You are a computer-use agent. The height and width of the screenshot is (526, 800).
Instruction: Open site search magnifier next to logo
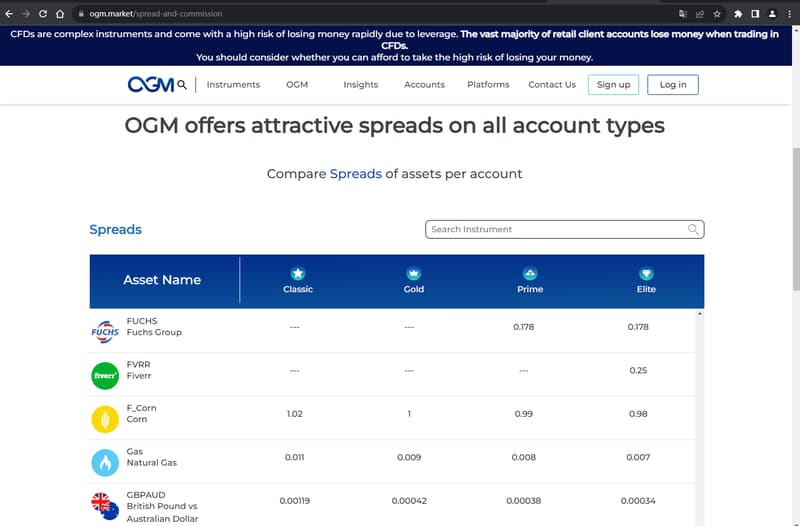(182, 85)
